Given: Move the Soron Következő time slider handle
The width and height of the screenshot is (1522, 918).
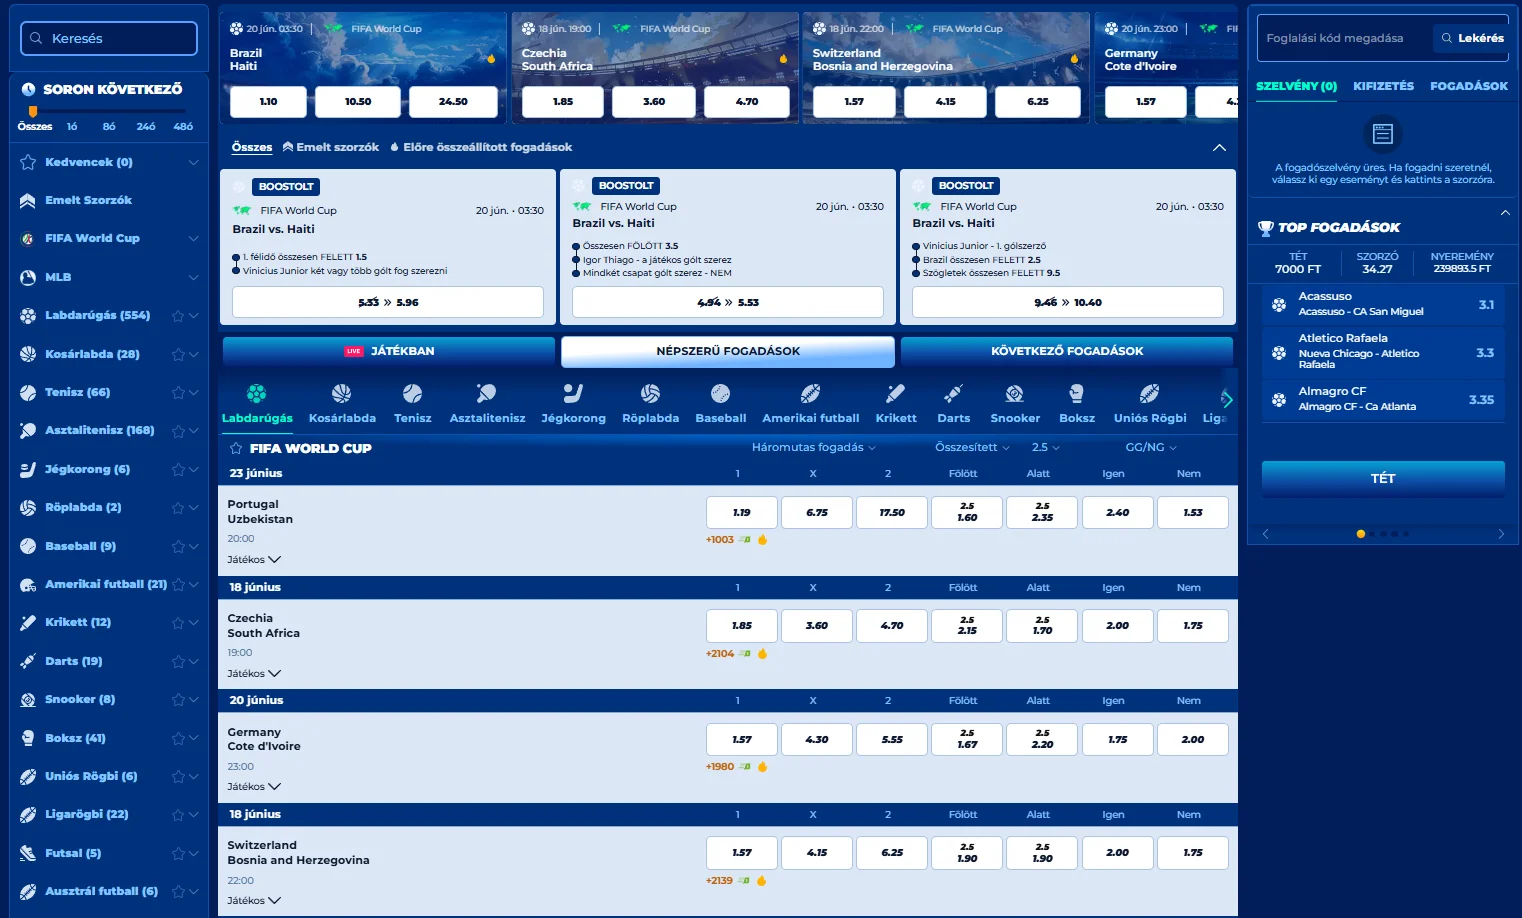Looking at the screenshot, I should point(33,112).
